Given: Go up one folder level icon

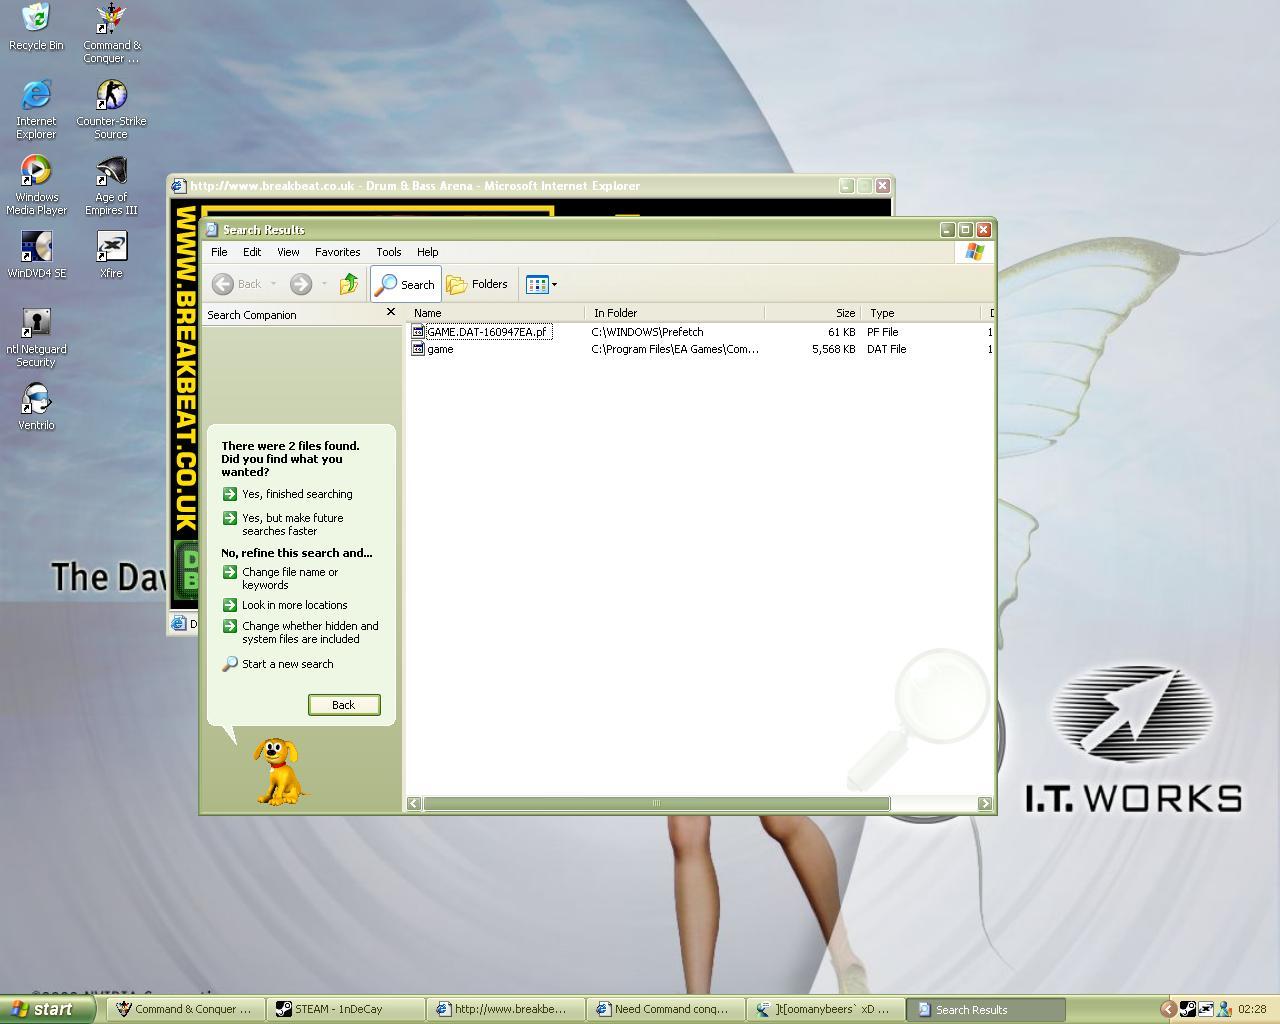Looking at the screenshot, I should 348,284.
